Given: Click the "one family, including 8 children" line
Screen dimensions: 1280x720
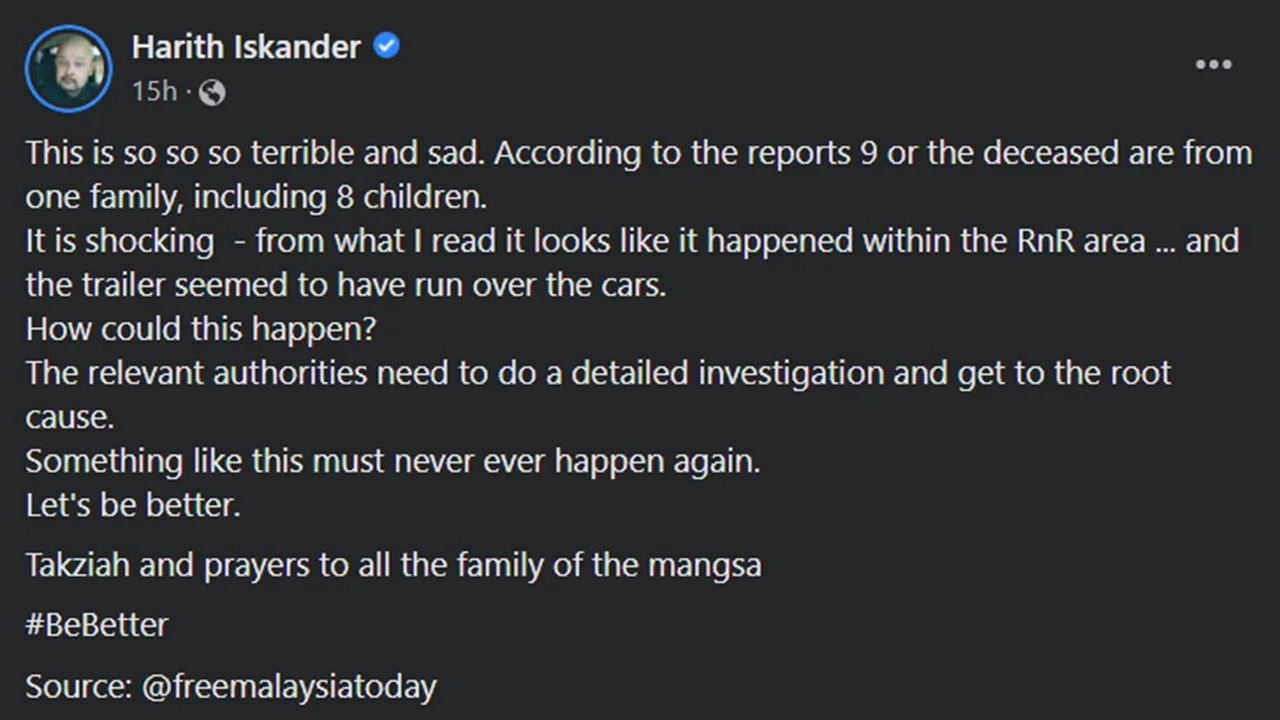Looking at the screenshot, I should click(x=256, y=197).
